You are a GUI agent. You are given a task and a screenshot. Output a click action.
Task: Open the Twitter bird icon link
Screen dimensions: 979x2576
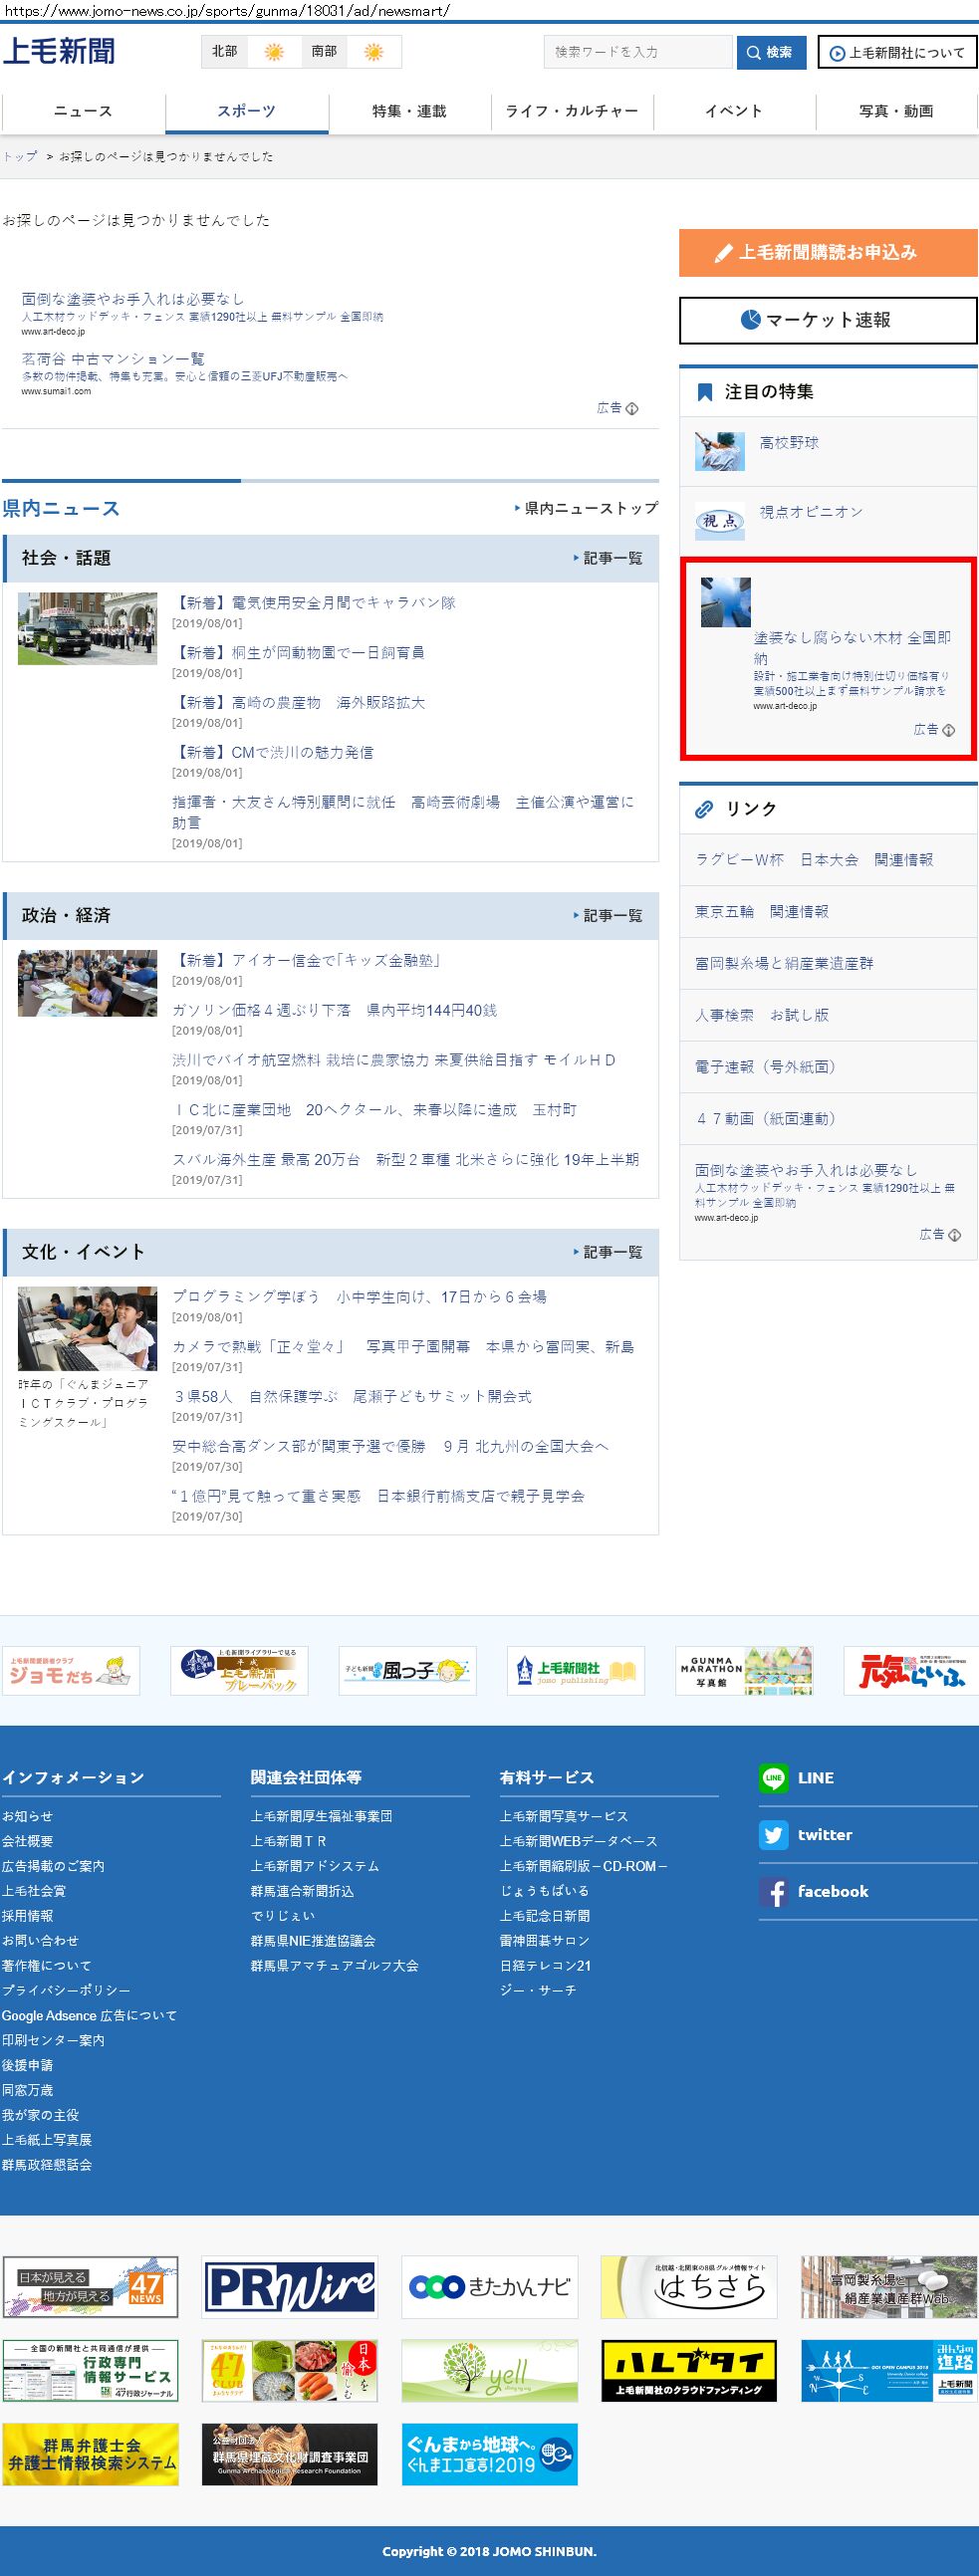pyautogui.click(x=773, y=1834)
